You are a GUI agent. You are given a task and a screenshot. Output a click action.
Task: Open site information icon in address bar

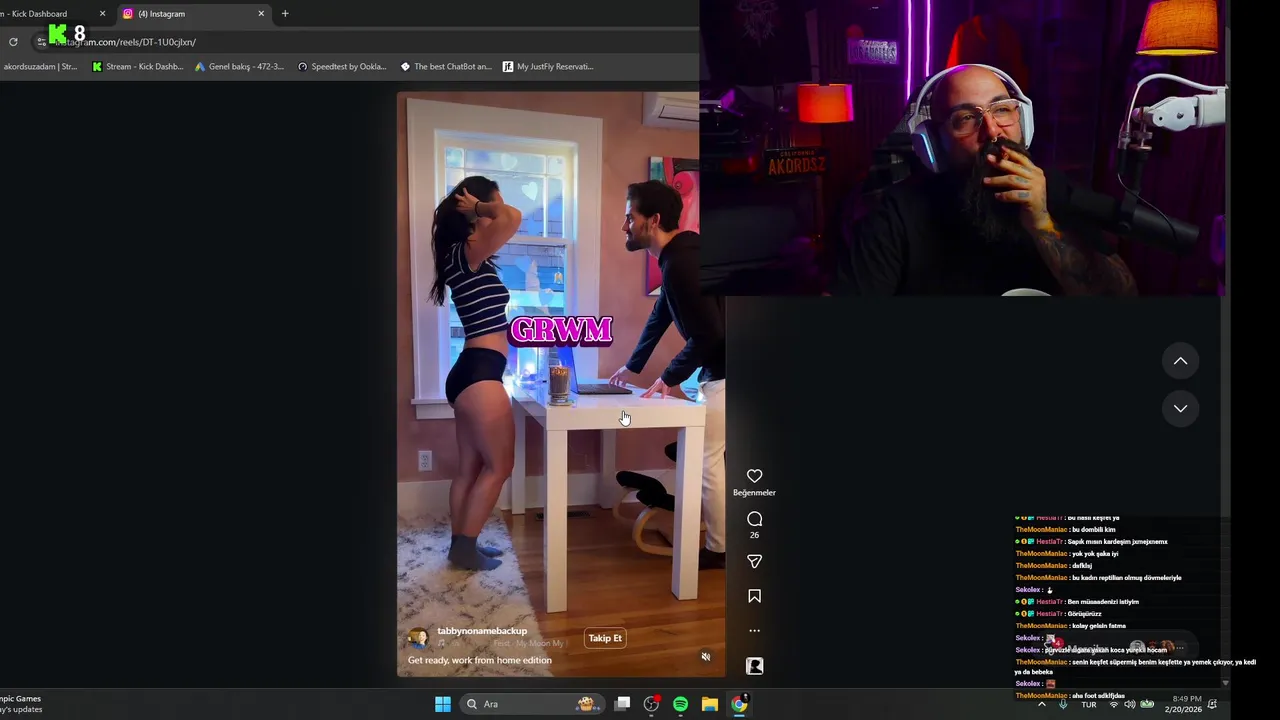click(41, 42)
